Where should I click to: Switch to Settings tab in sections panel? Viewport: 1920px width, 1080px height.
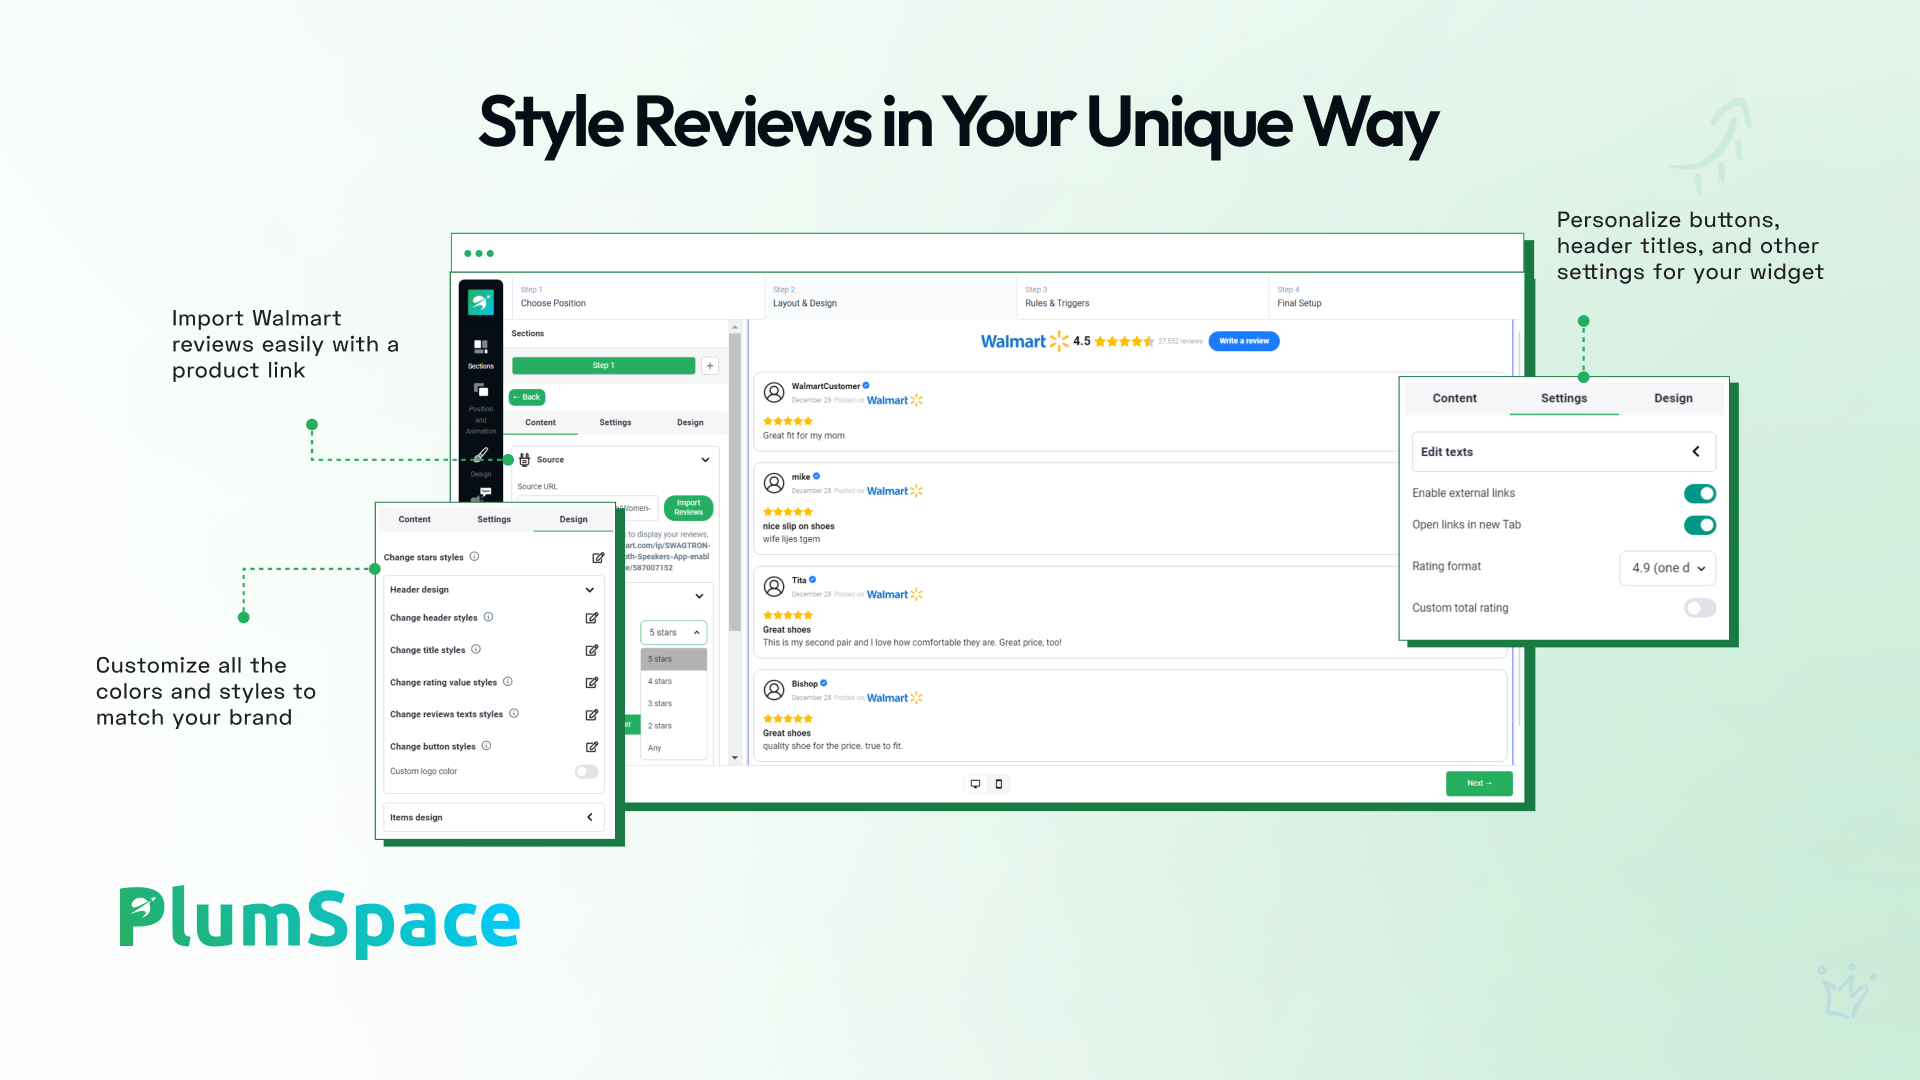[615, 423]
